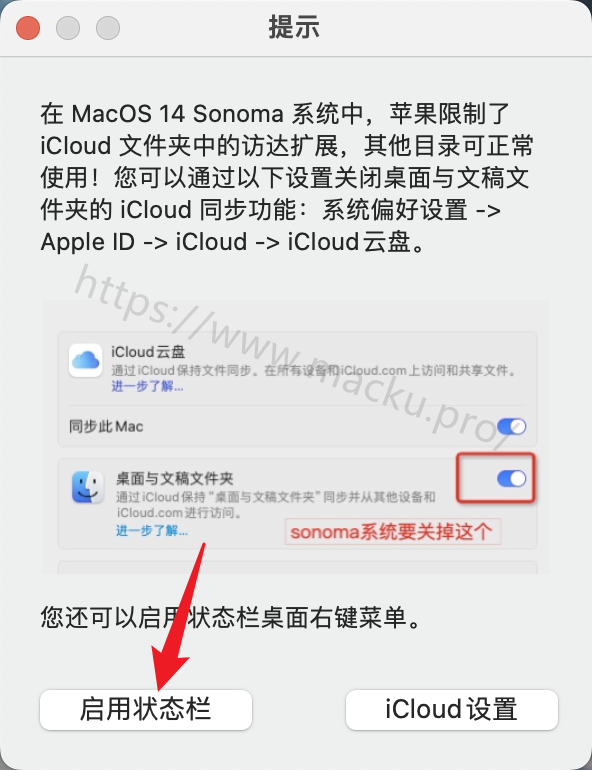Click the Finder face icon
Viewport: 592px width, 770px height.
coord(88,487)
